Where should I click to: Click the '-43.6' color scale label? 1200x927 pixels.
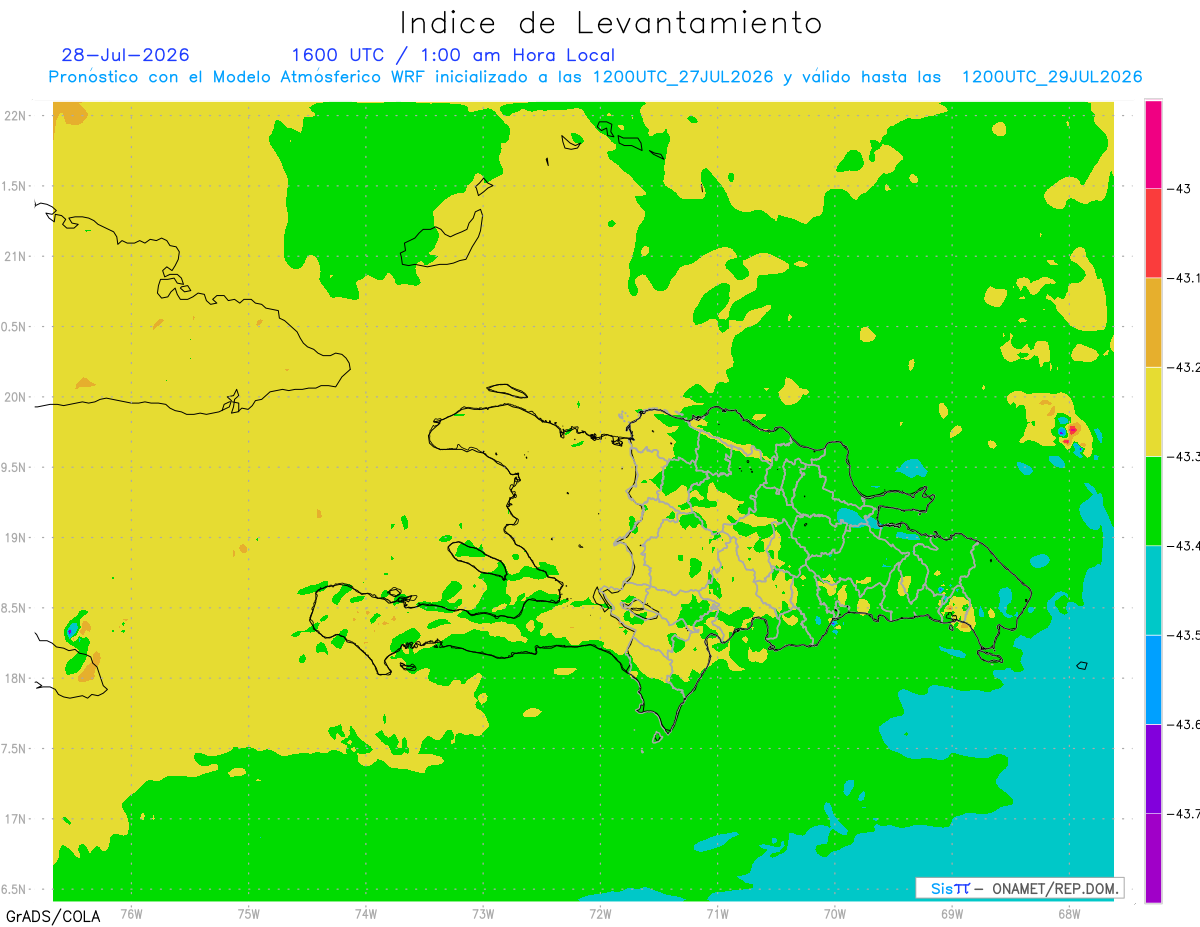click(1182, 724)
